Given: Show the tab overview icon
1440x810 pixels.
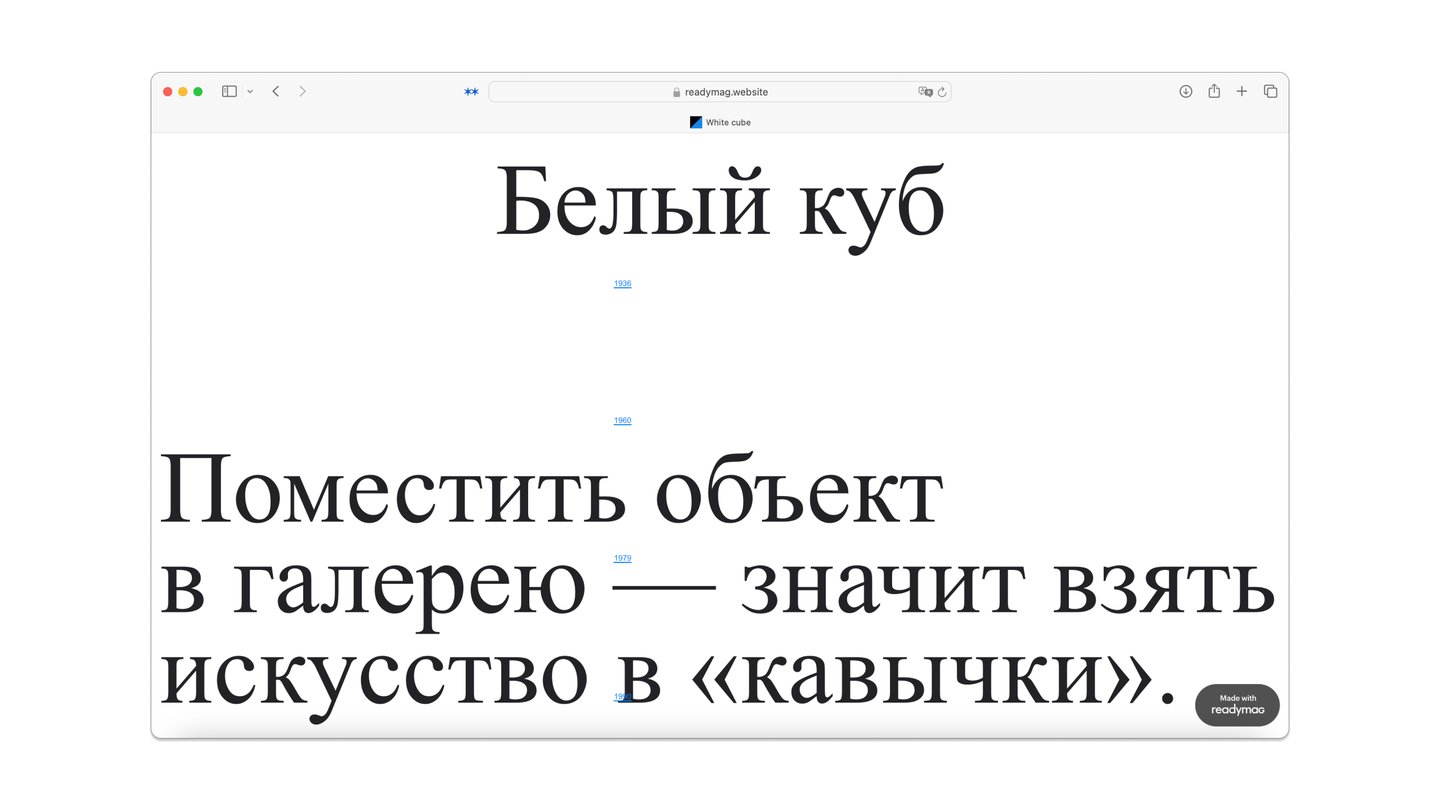Looking at the screenshot, I should click(x=1270, y=91).
